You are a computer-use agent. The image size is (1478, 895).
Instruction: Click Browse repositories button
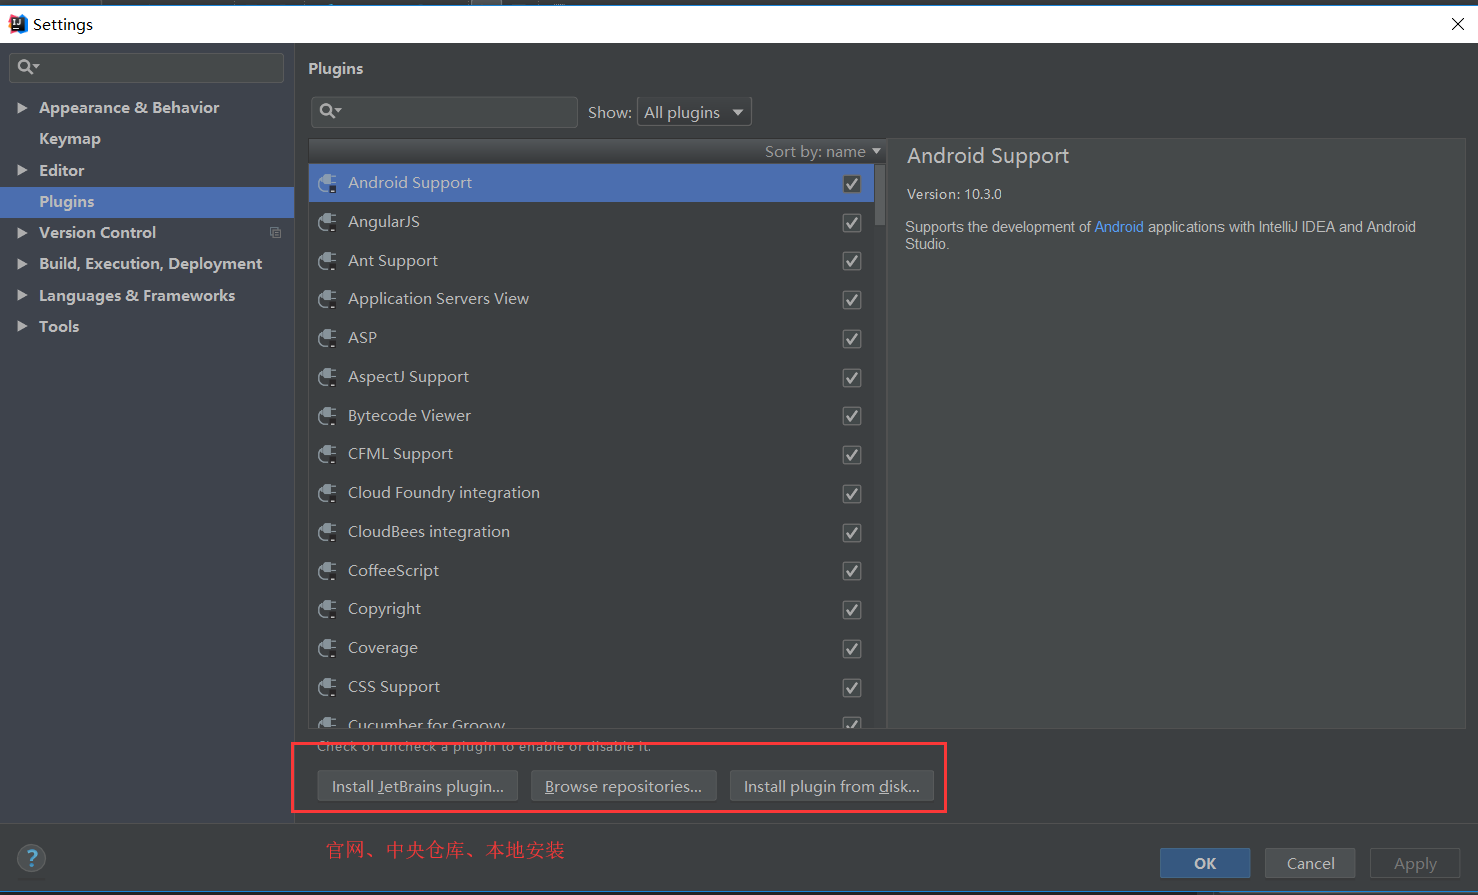[x=623, y=787]
